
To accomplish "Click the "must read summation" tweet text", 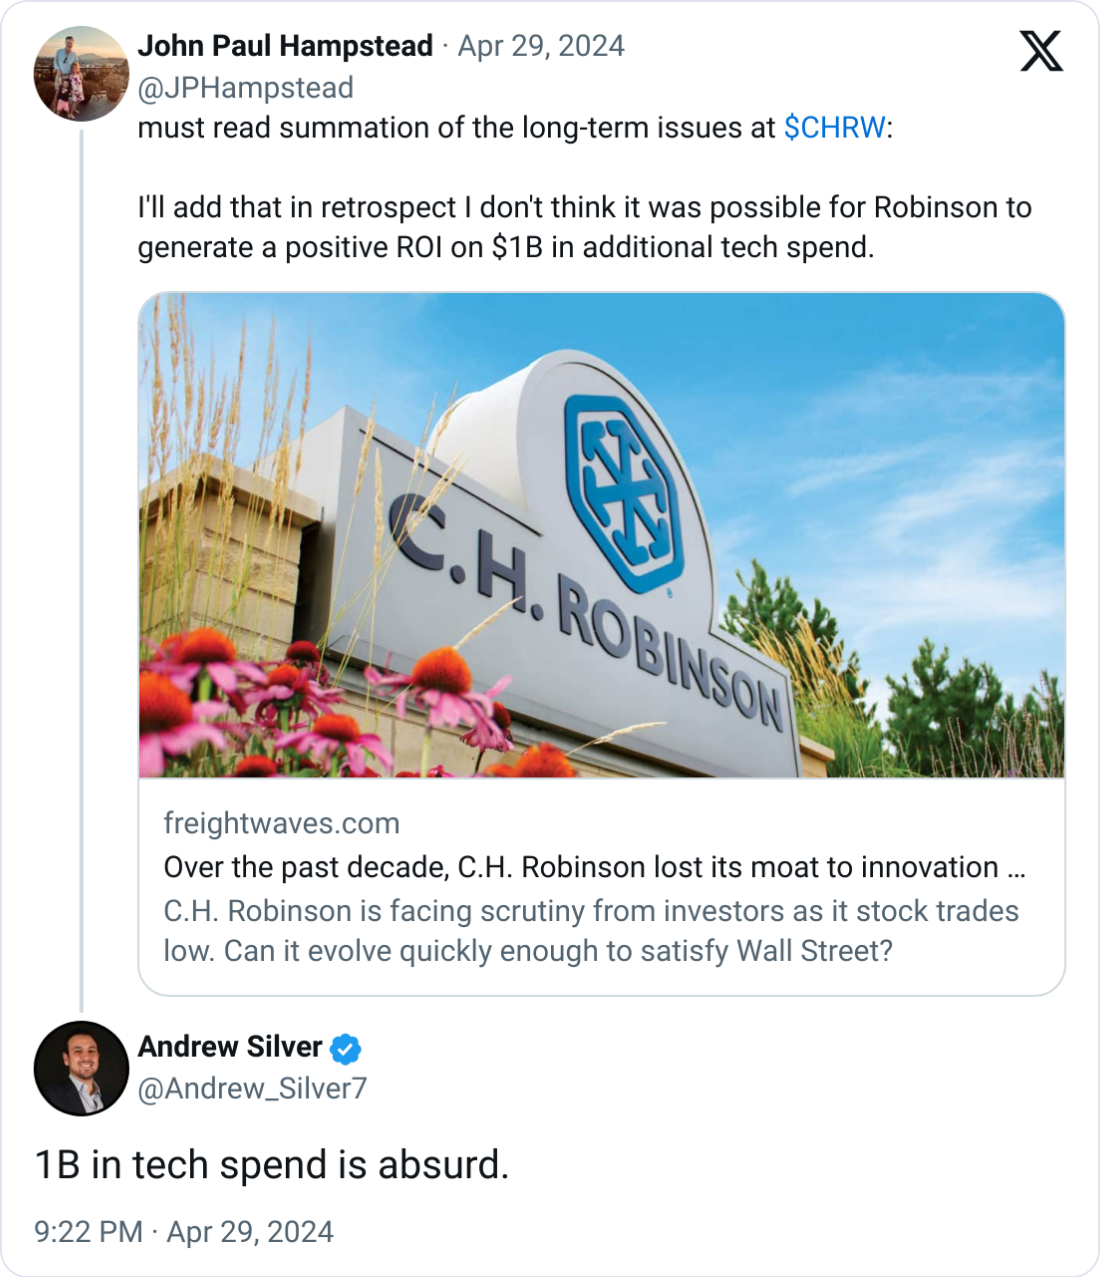I will 456,128.
